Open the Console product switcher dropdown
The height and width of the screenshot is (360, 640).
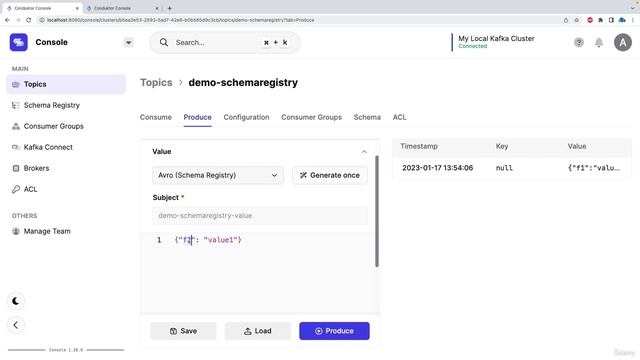point(129,42)
